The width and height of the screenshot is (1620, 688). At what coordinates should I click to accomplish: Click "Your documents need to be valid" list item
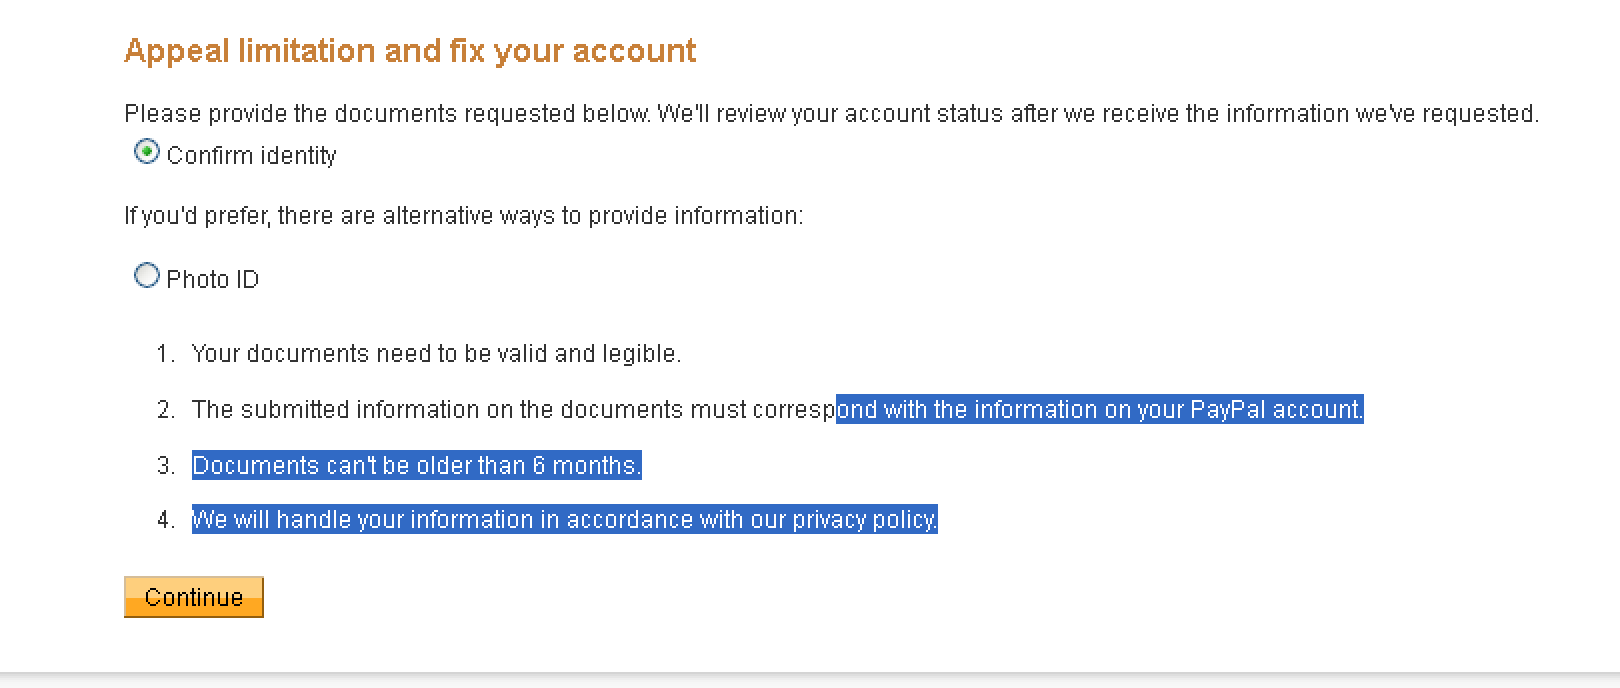pyautogui.click(x=436, y=354)
